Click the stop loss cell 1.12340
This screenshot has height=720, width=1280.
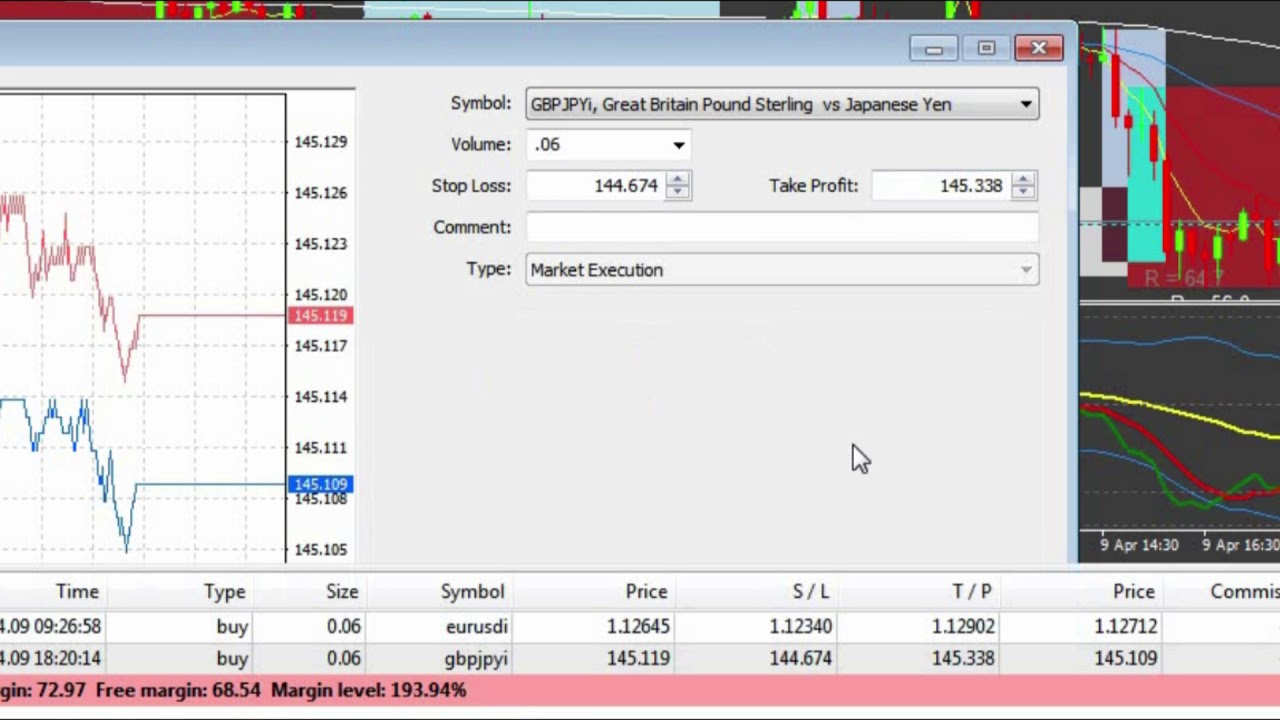[x=800, y=627]
